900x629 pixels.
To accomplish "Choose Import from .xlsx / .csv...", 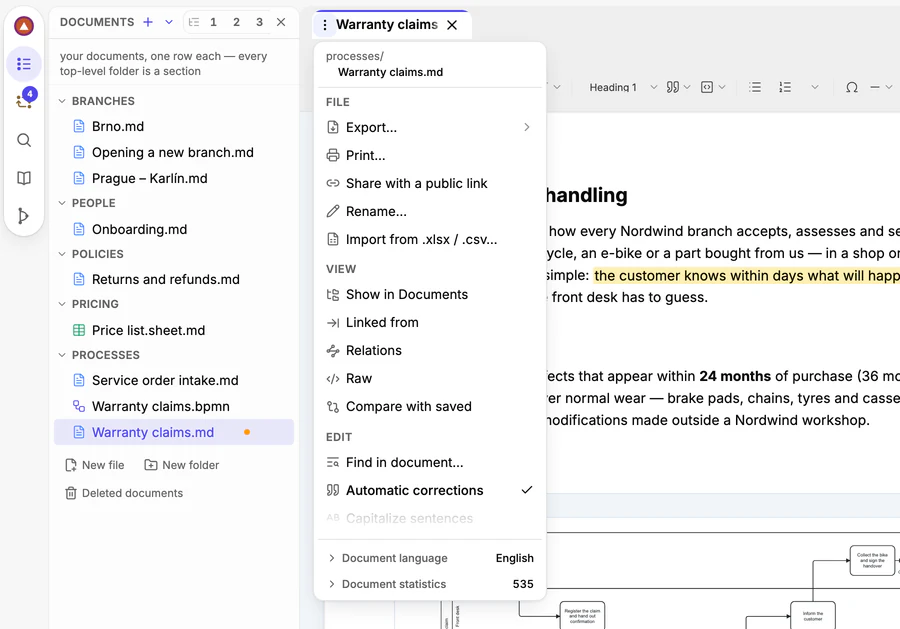I will pos(429,240).
